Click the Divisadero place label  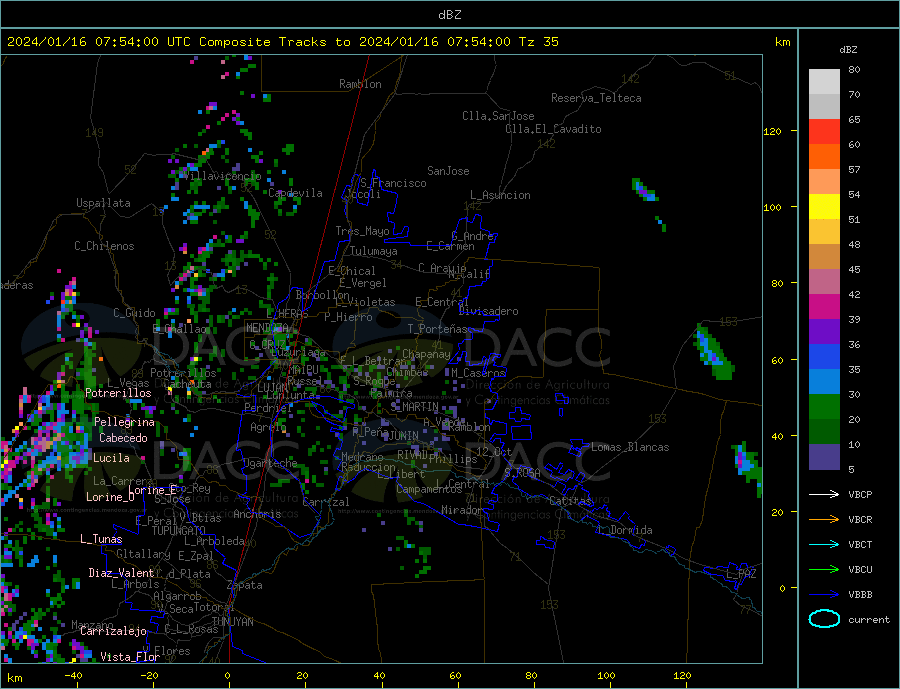click(x=488, y=311)
